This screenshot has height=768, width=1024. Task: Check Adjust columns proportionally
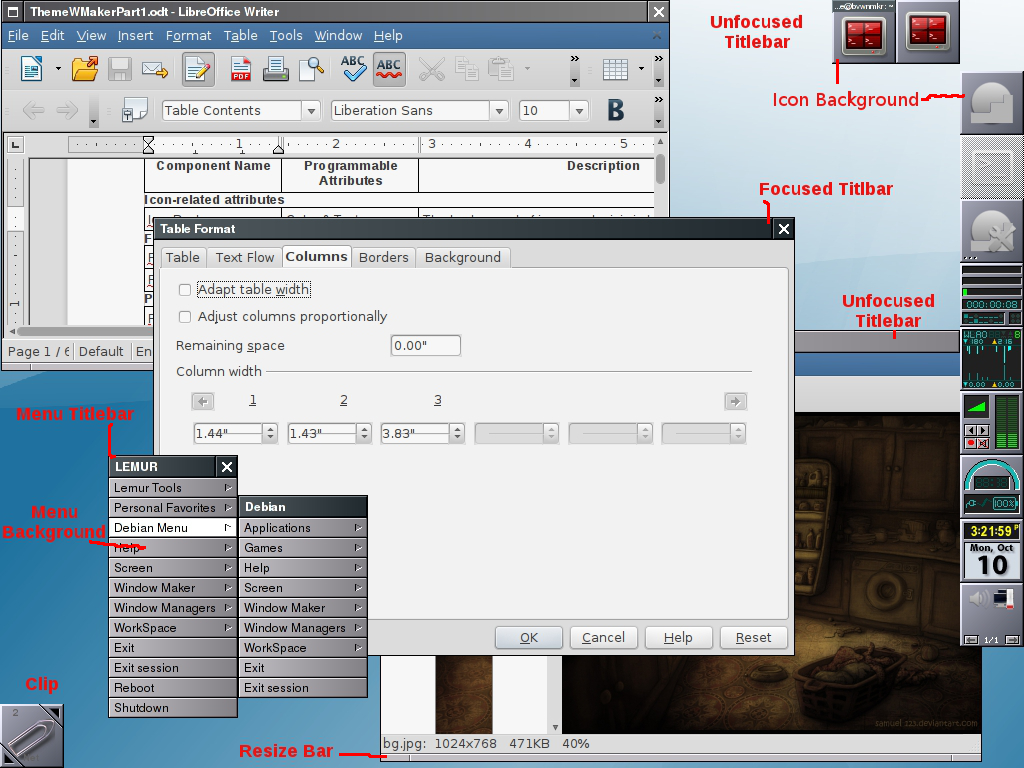(x=184, y=317)
